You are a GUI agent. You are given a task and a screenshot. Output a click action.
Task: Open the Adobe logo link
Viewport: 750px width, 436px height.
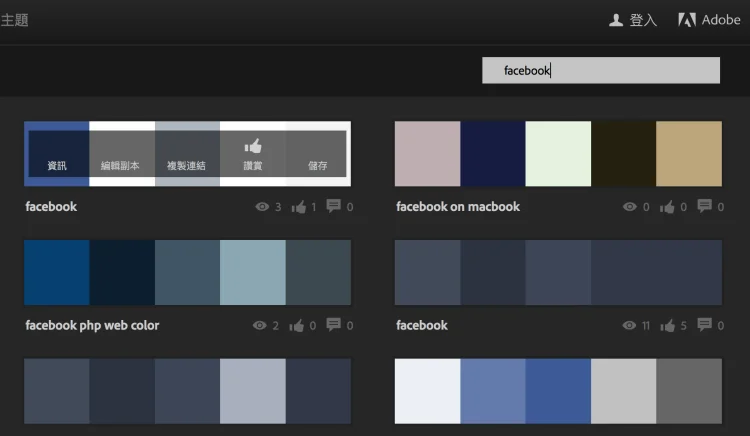687,20
